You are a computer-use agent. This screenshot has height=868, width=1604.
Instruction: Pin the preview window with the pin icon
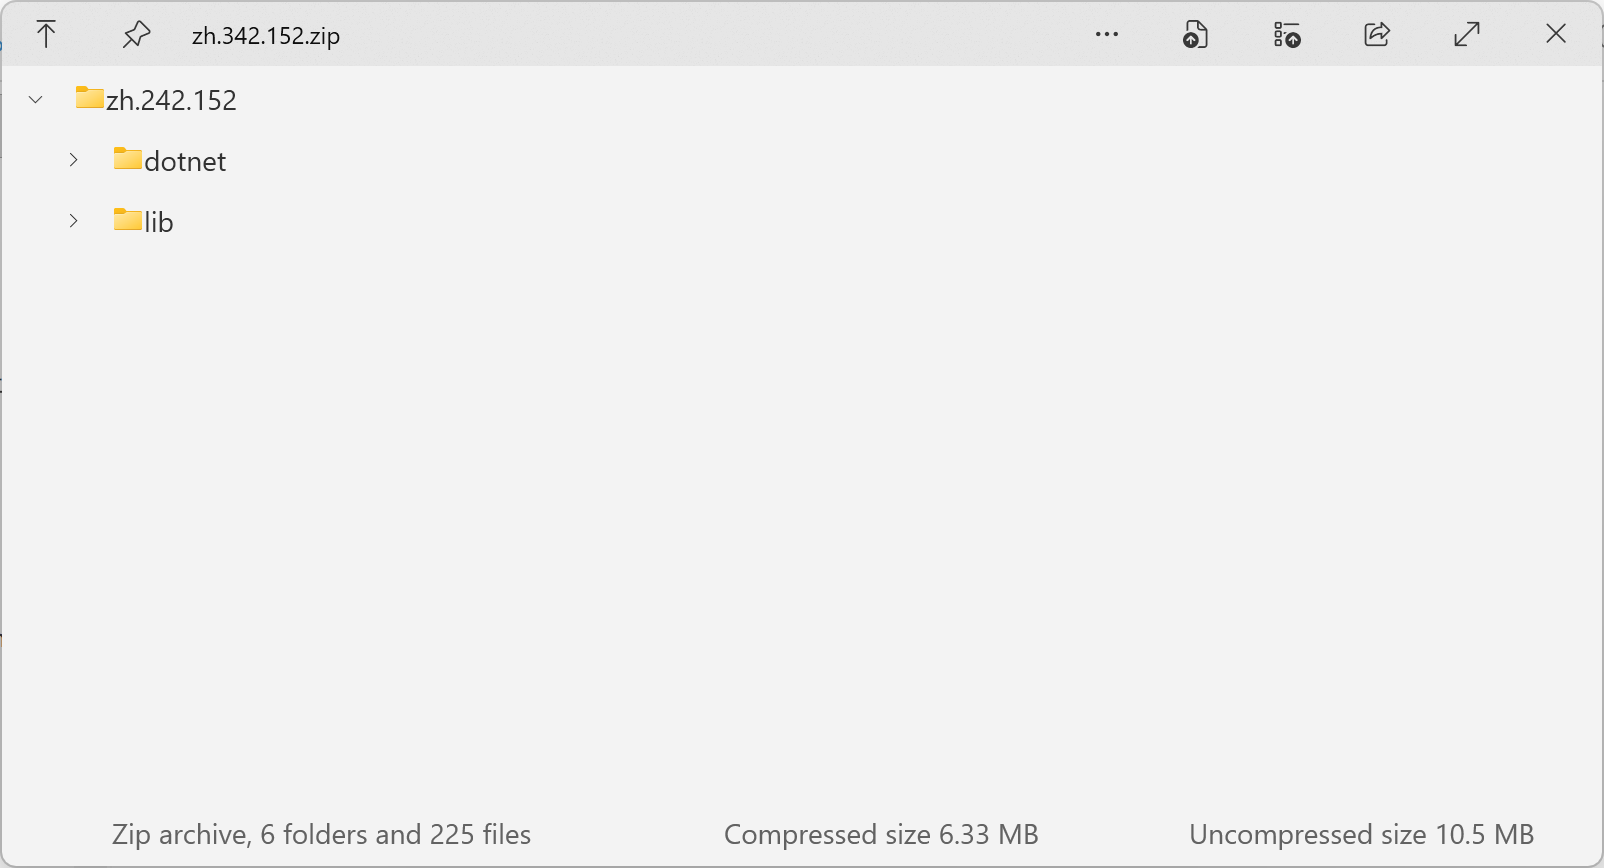pos(136,35)
